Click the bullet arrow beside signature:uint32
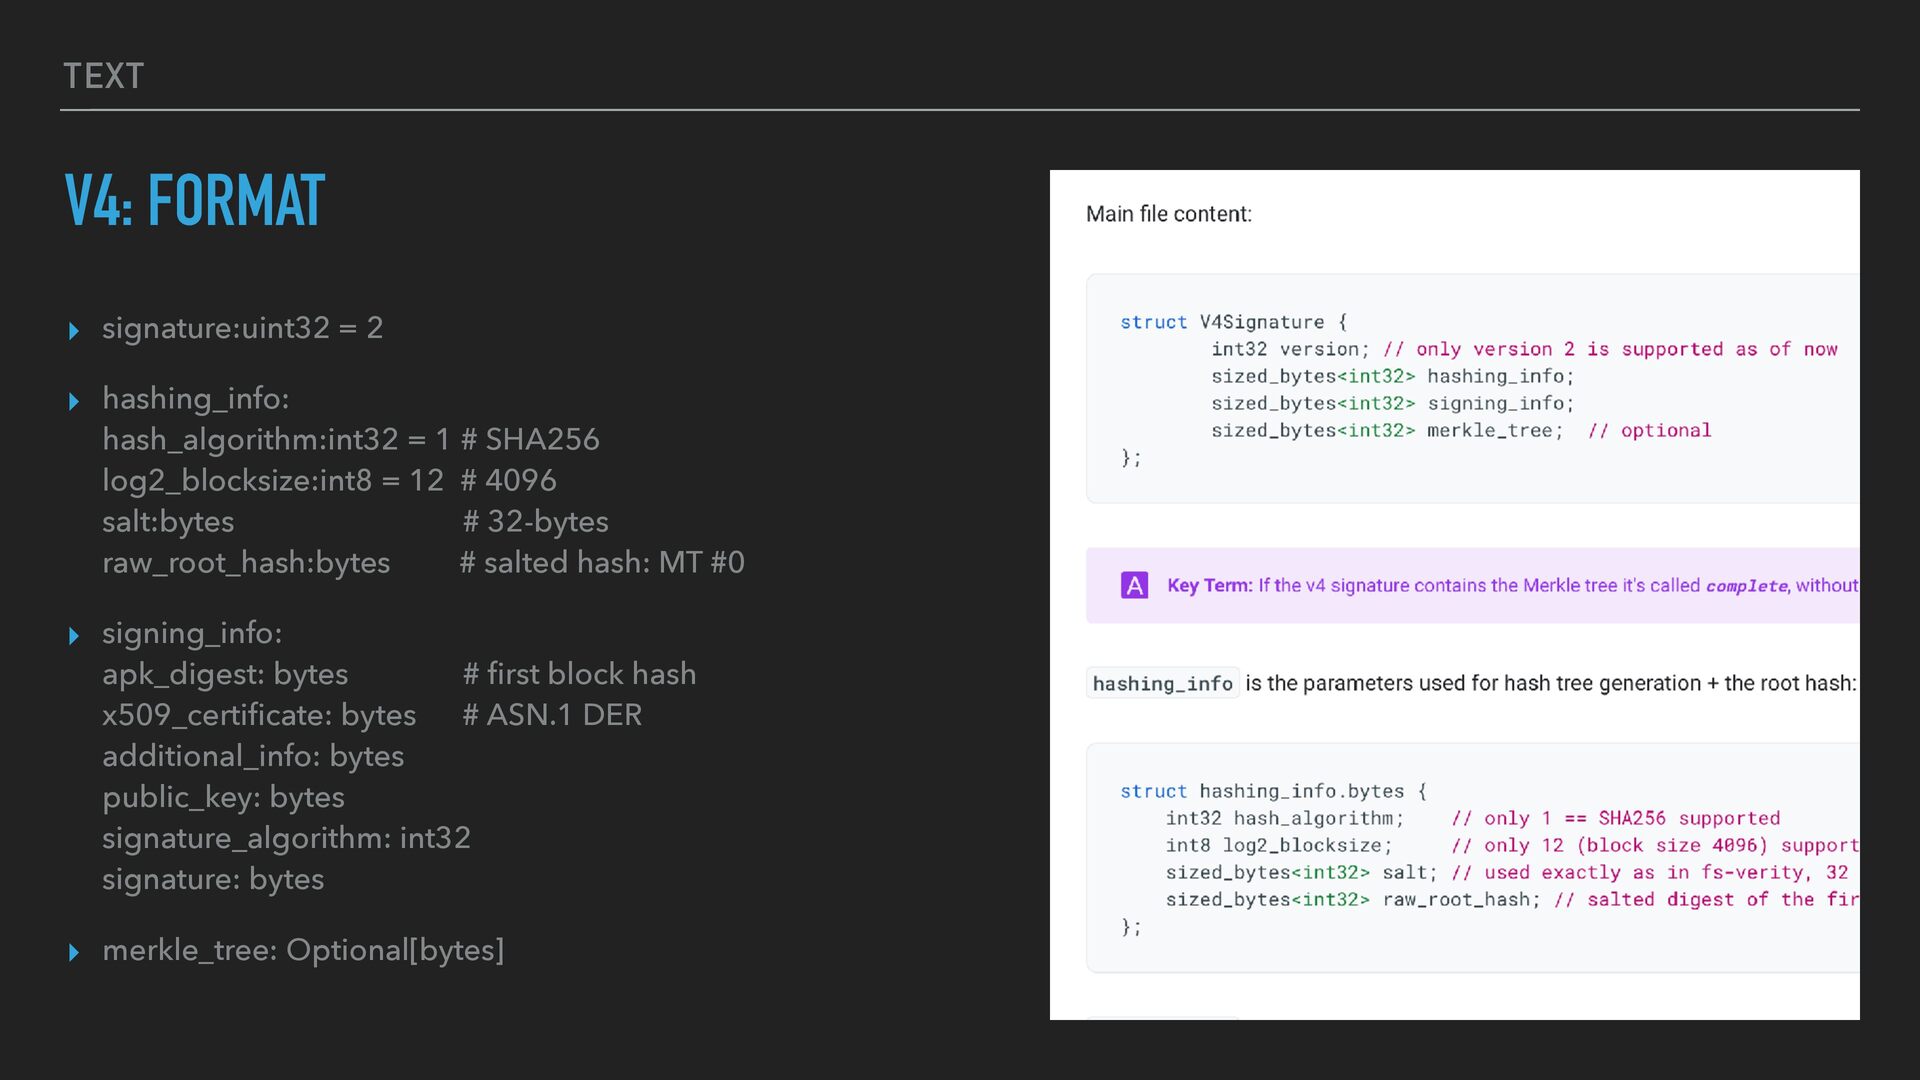1920x1080 pixels. [73, 331]
